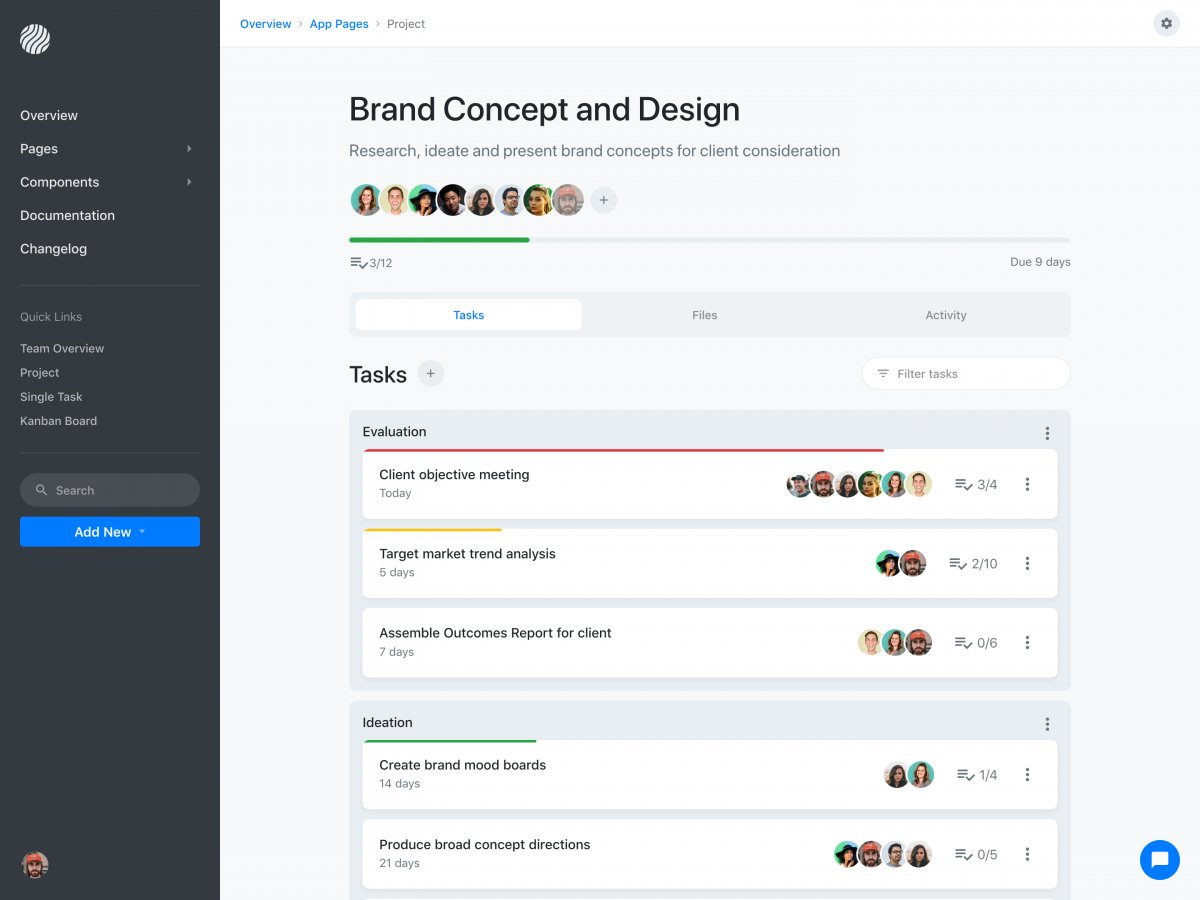Switch to the Files tab
Image resolution: width=1200 pixels, height=900 pixels.
705,315
